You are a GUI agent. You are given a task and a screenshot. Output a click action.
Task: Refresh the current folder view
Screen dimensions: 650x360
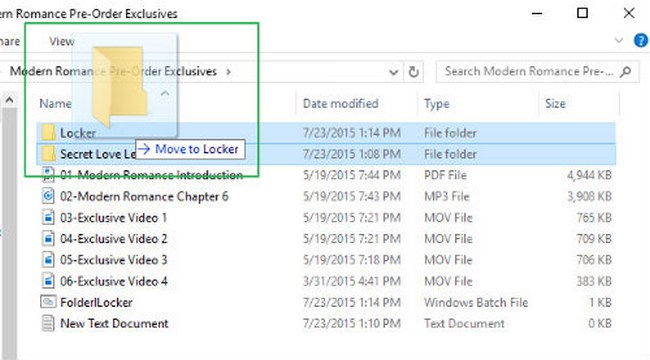(413, 72)
